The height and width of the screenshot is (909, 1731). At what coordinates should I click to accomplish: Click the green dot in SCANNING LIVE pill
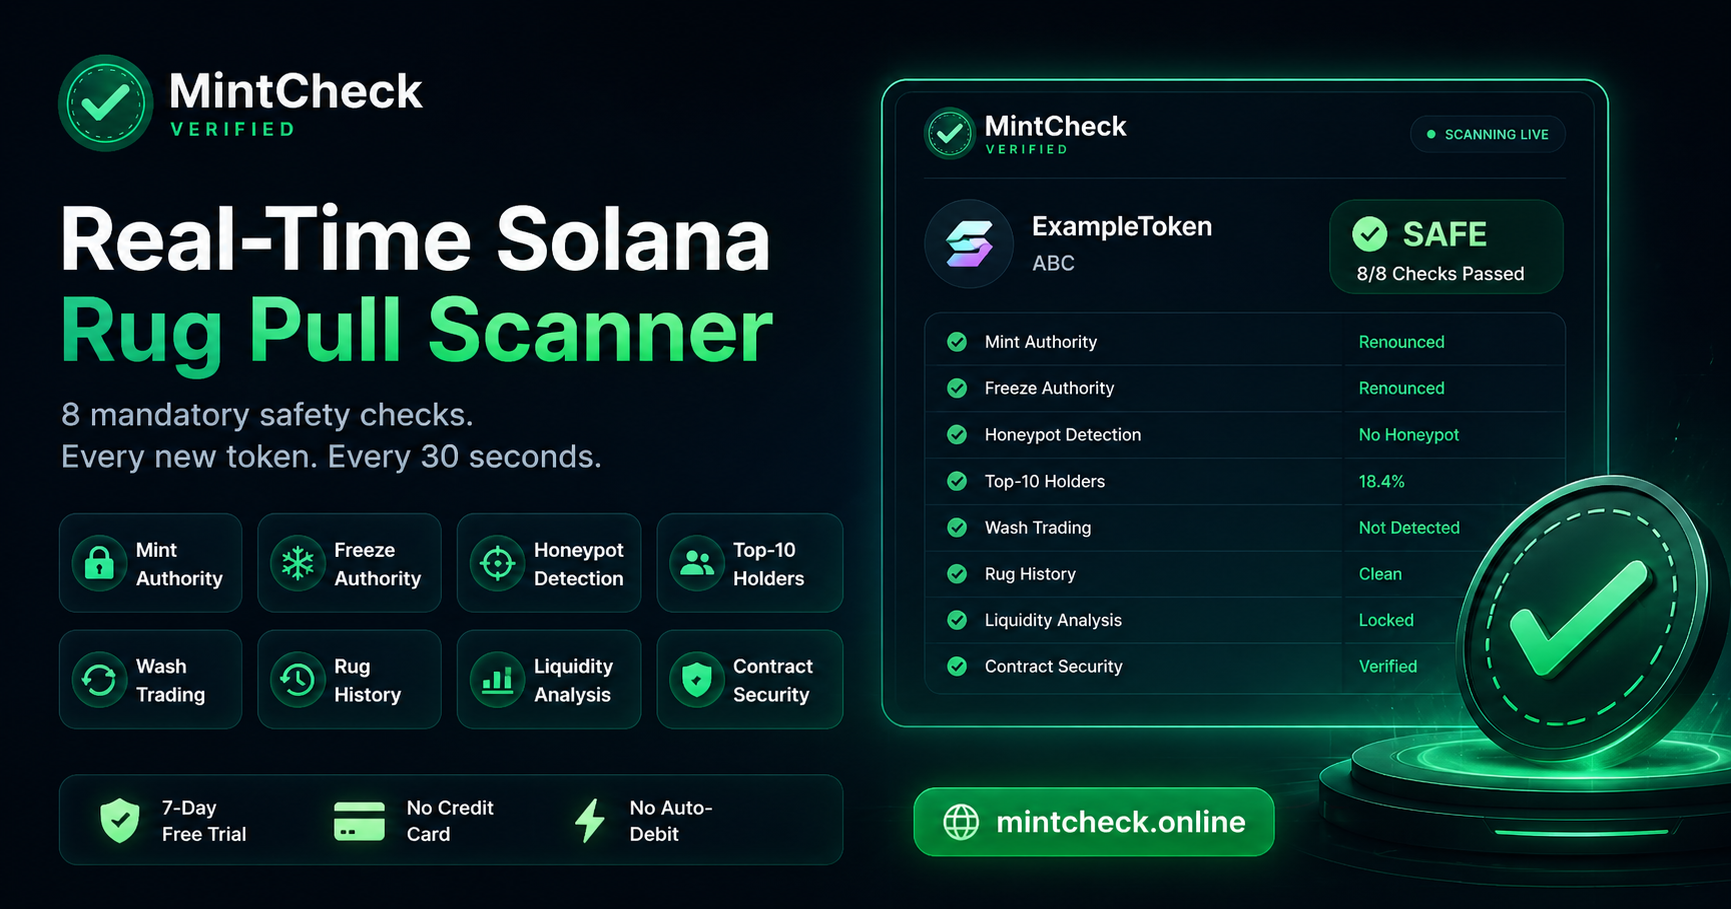1431,134
